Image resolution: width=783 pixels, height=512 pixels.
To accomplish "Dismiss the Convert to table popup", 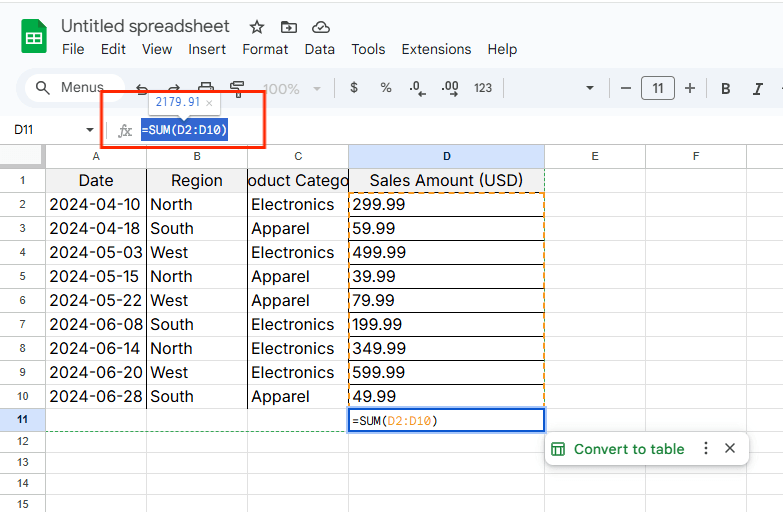I will click(730, 448).
